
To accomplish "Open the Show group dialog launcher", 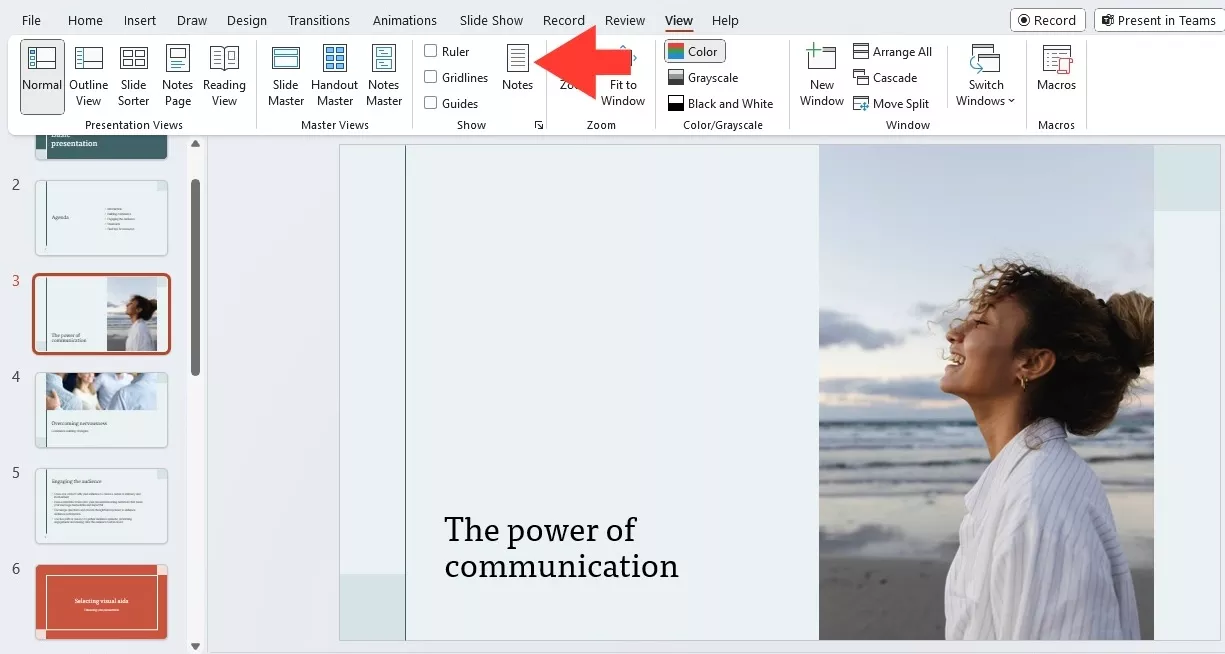I will (539, 125).
